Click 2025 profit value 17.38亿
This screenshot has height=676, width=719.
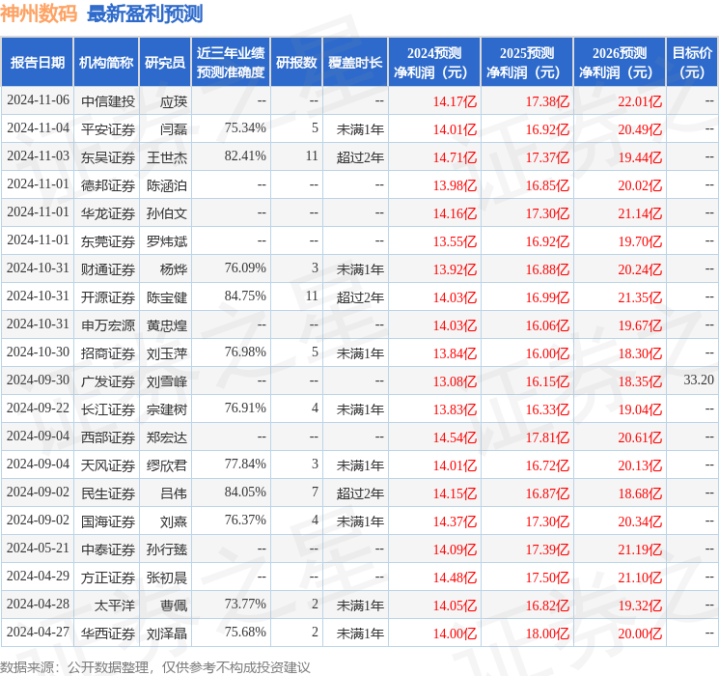(548, 101)
